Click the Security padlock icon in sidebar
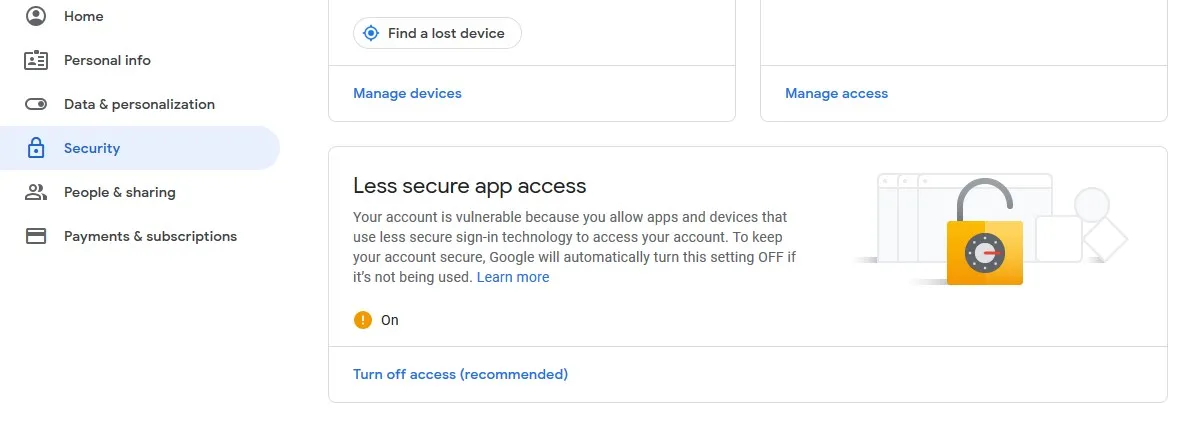Viewport: 1204px width, 421px height. (36, 148)
